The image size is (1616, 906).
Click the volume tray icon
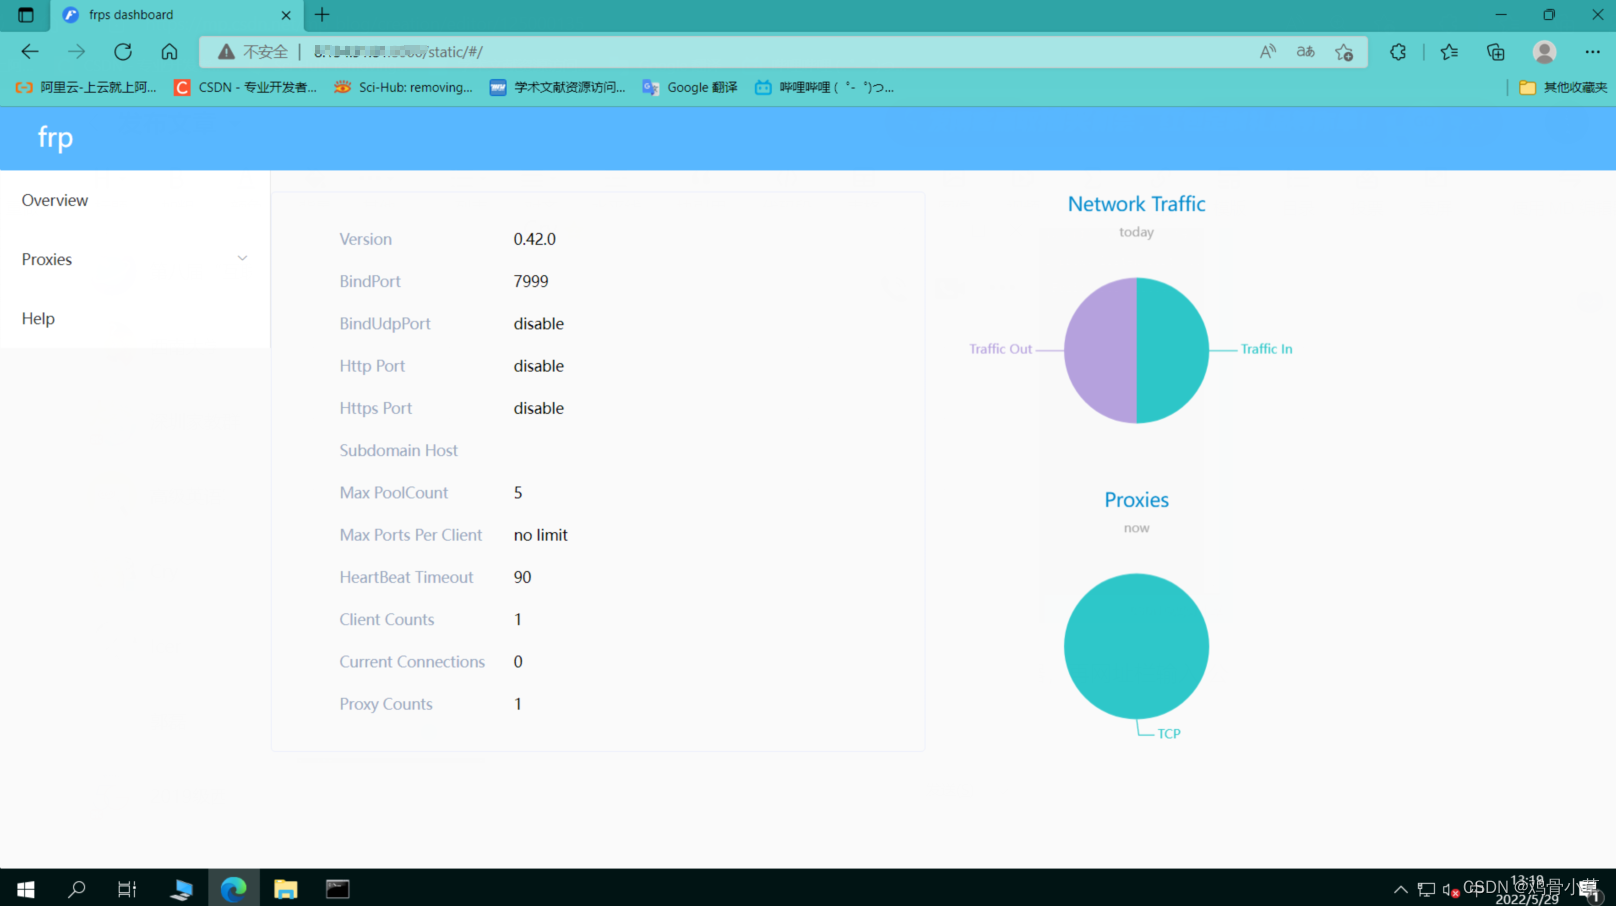coord(1451,889)
